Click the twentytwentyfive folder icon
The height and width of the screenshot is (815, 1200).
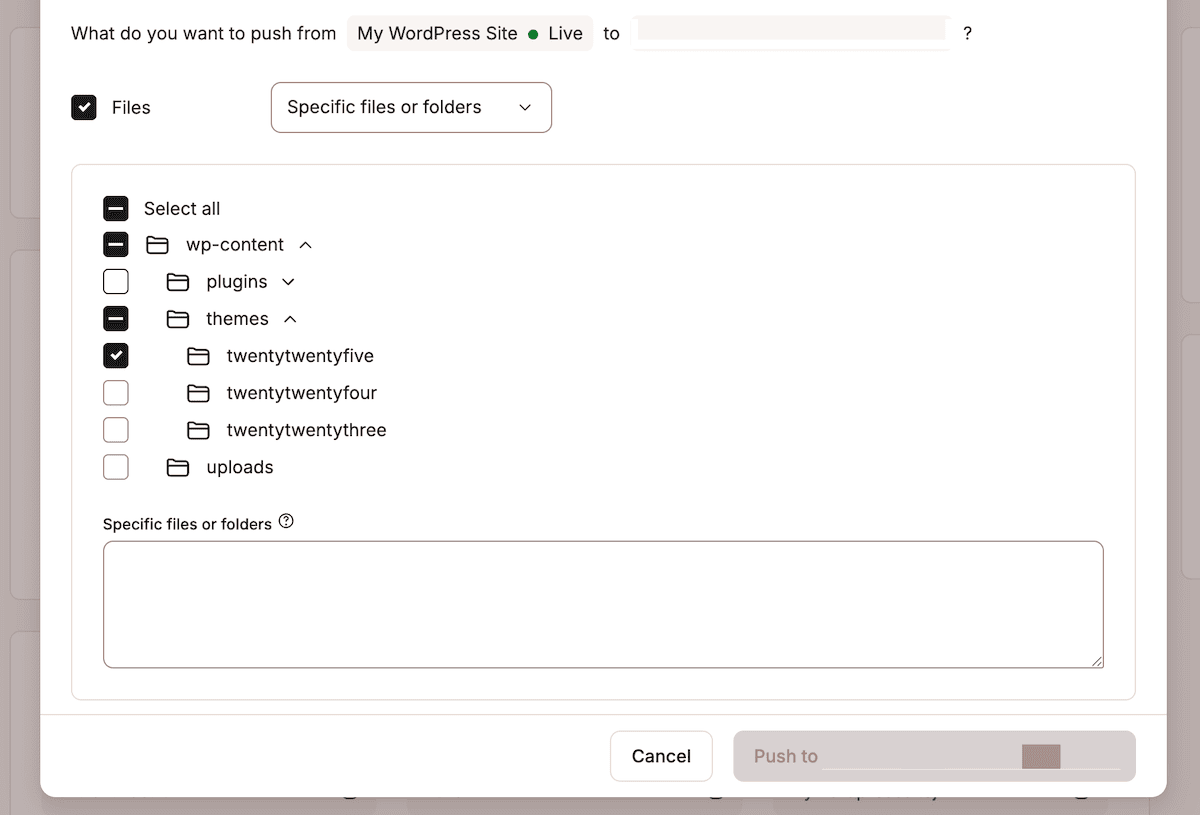pyautogui.click(x=197, y=355)
